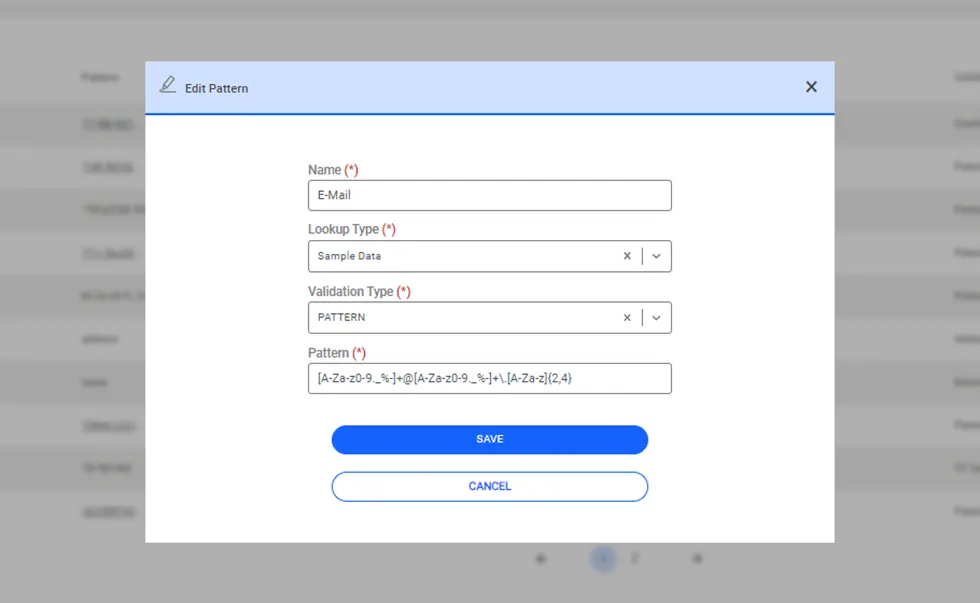Expand the Validation Type dropdown arrow
Screen dimensions: 980x603
click(x=656, y=317)
